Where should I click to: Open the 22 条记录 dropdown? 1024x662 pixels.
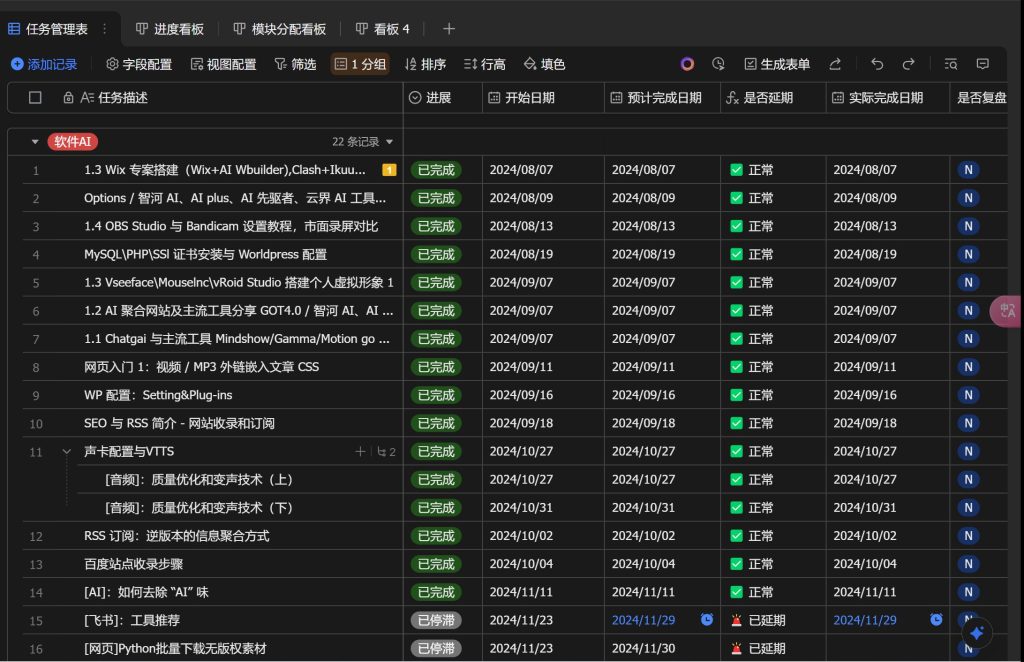[361, 141]
